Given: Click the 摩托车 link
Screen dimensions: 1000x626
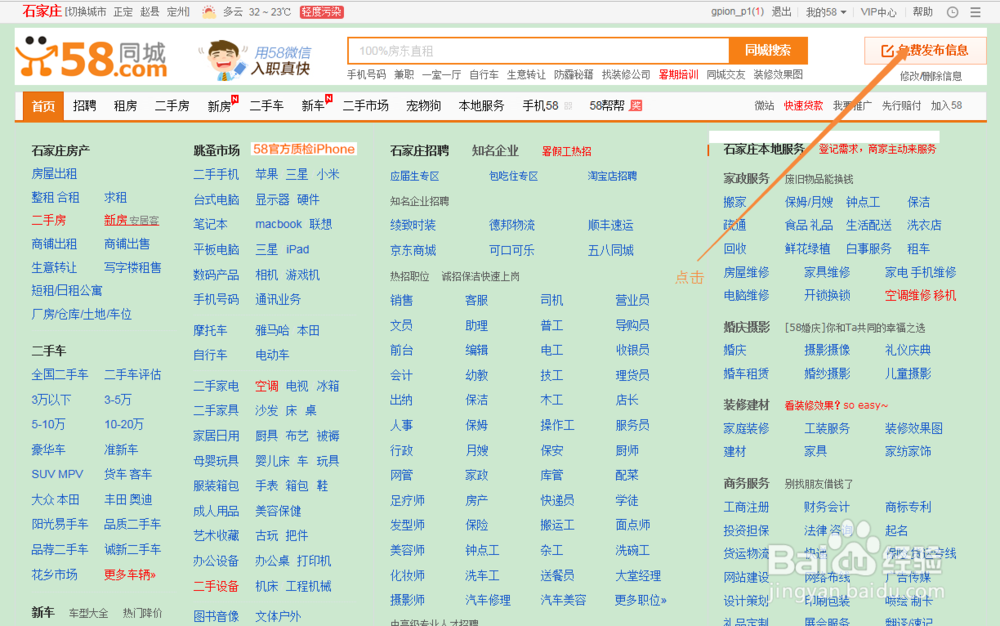Looking at the screenshot, I should coord(210,330).
